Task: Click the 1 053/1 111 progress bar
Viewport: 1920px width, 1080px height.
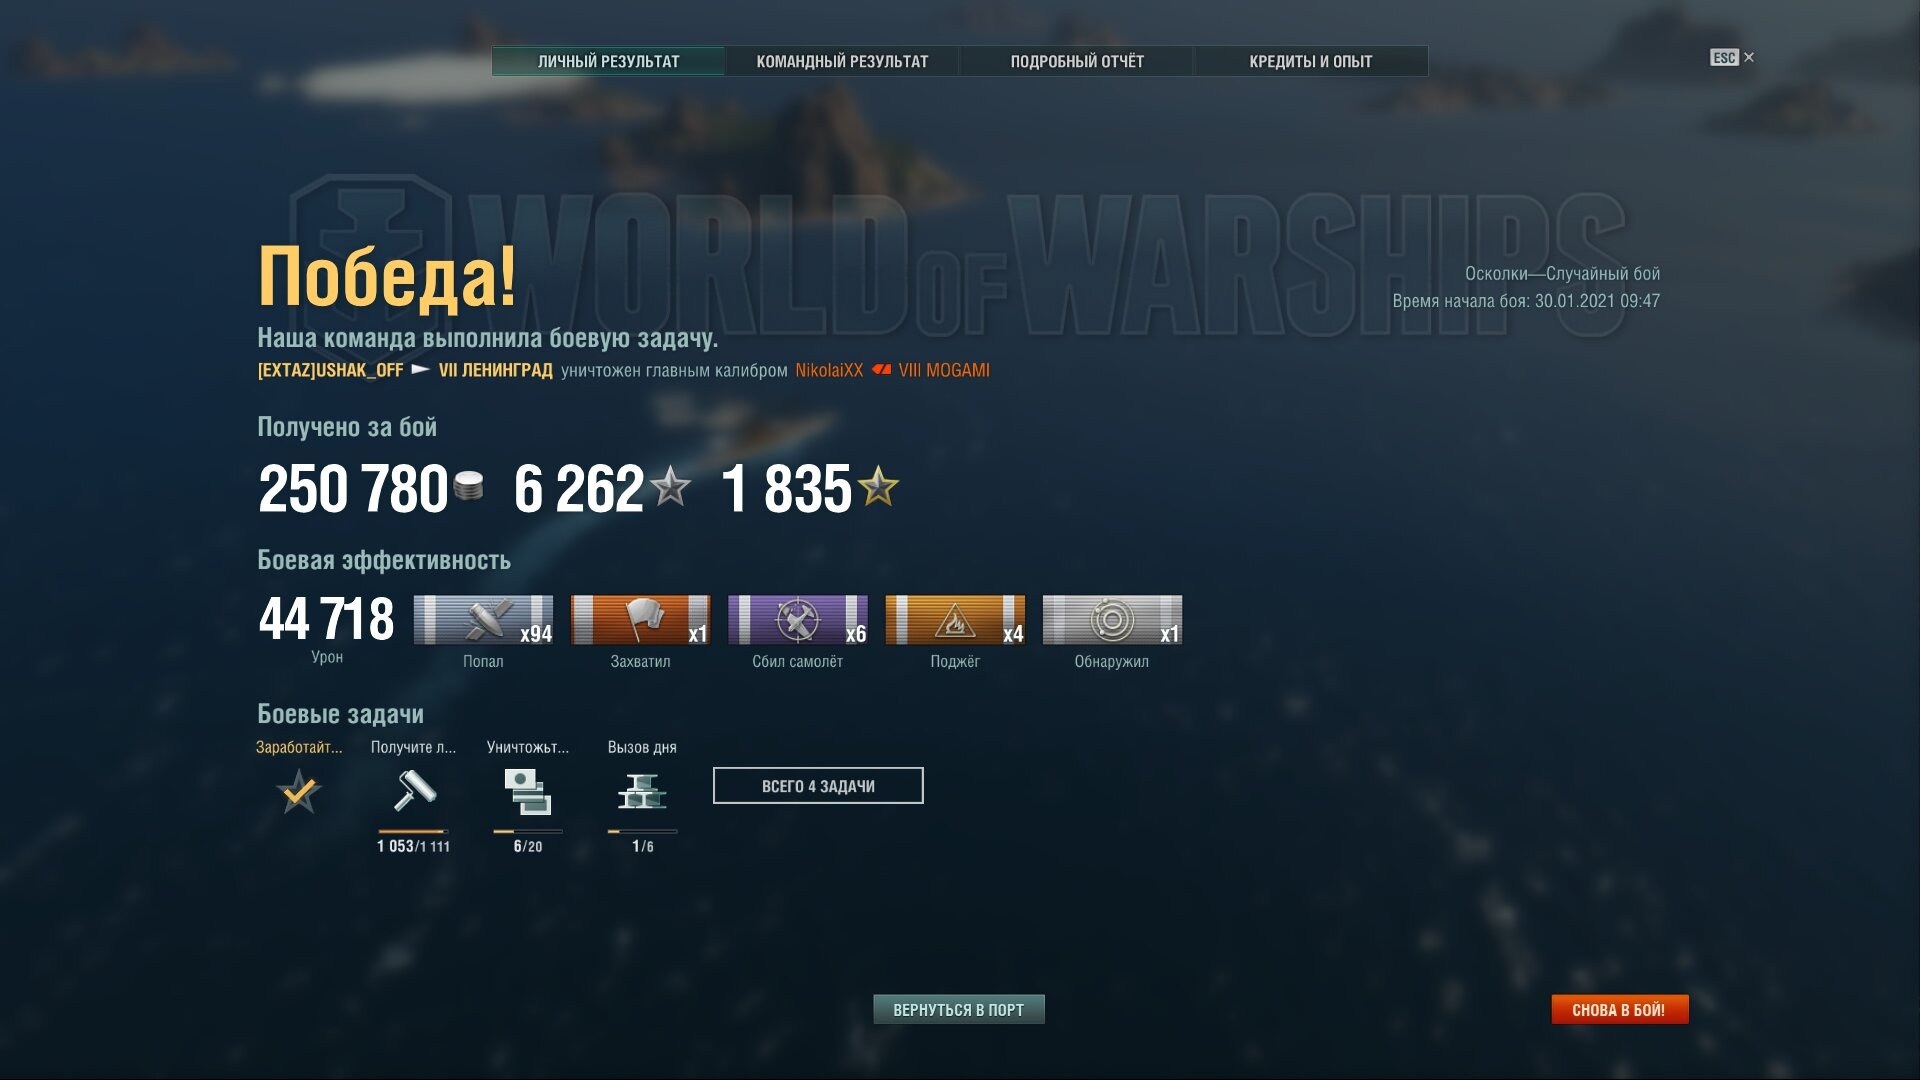Action: [x=413, y=831]
